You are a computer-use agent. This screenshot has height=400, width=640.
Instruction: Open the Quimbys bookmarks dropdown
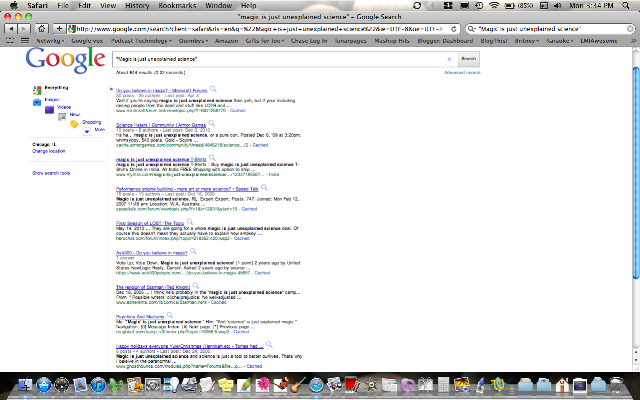(193, 41)
